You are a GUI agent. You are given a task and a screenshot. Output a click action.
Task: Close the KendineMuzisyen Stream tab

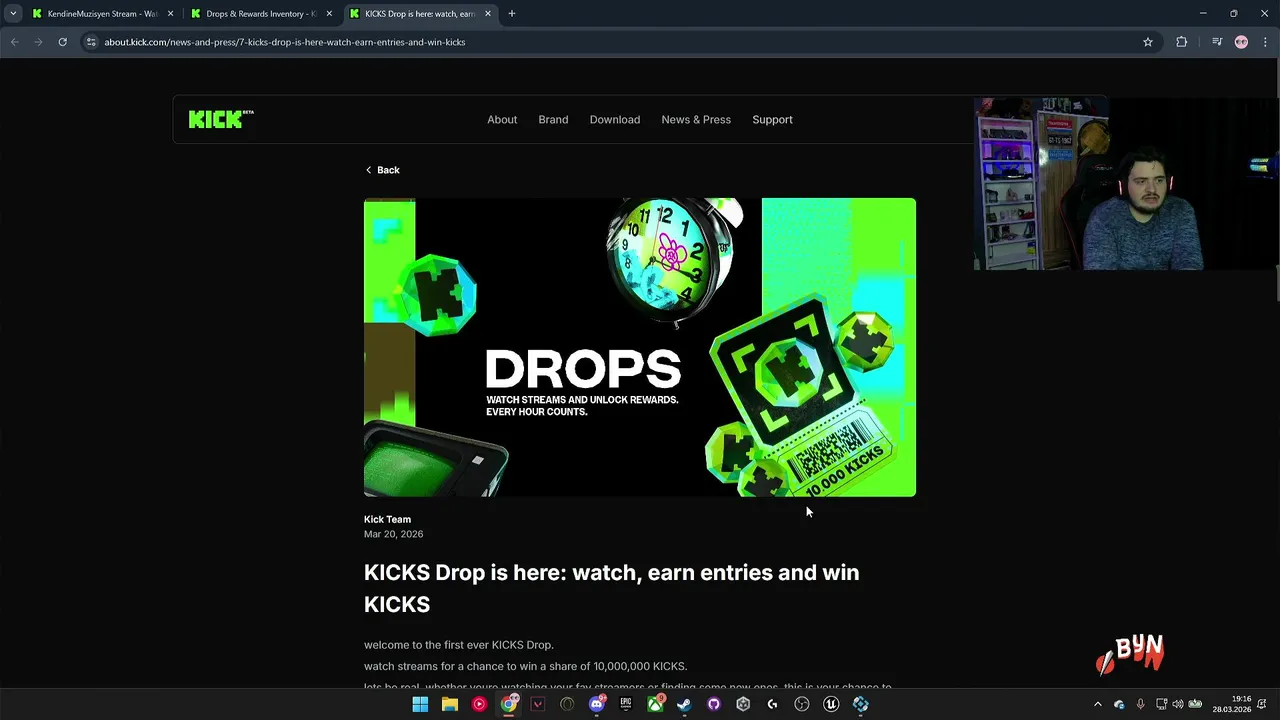tap(170, 14)
